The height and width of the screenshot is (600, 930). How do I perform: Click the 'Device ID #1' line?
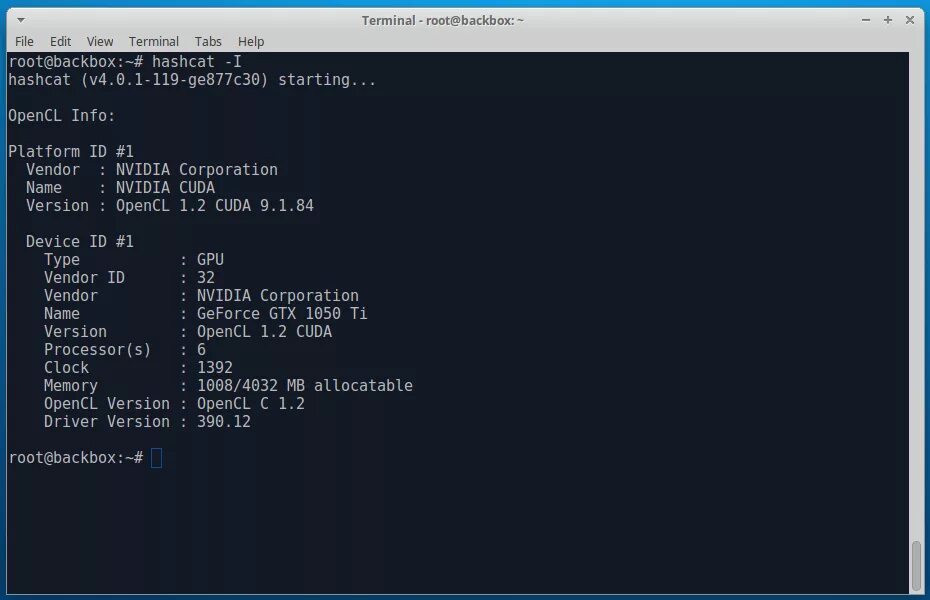80,241
